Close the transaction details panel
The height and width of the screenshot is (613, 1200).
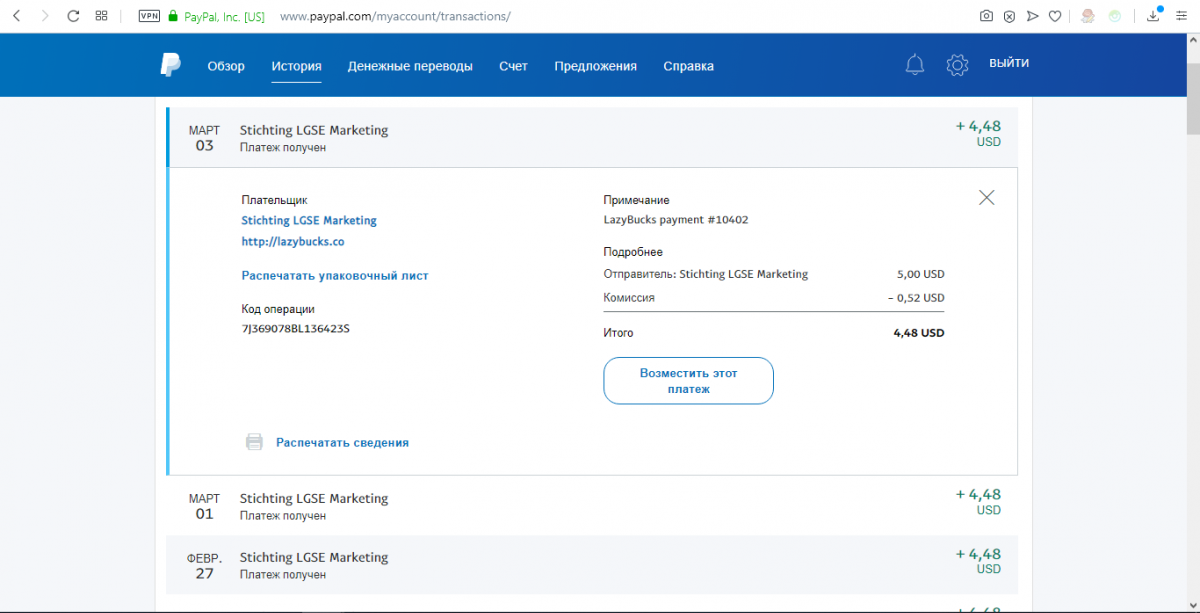(987, 197)
